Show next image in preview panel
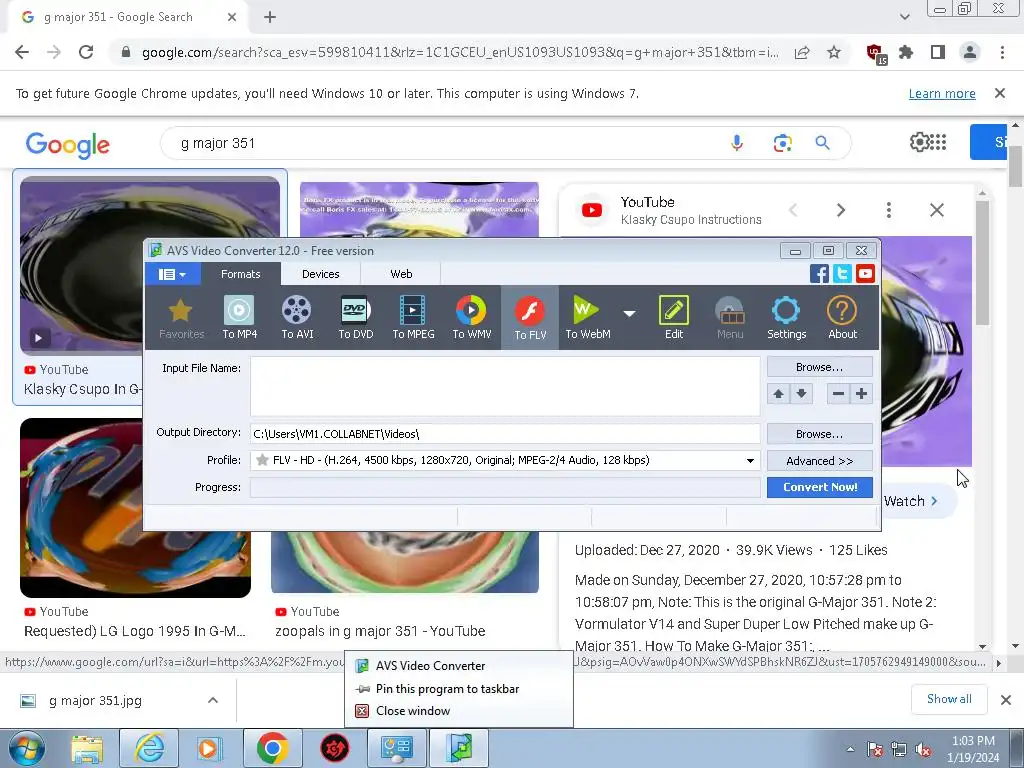 [x=840, y=210]
